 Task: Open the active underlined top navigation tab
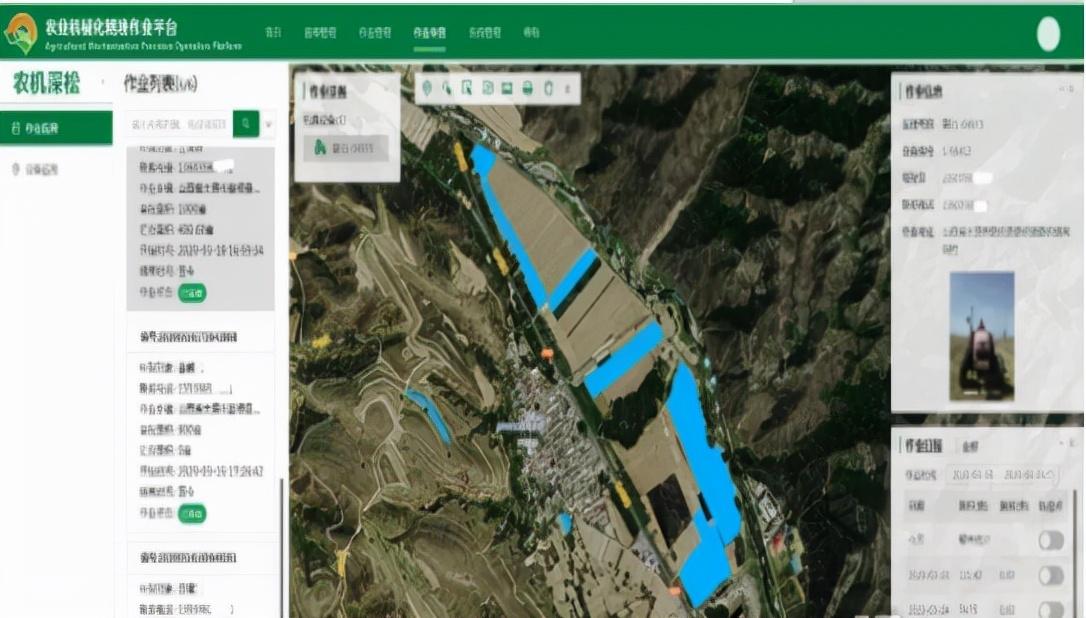(429, 33)
